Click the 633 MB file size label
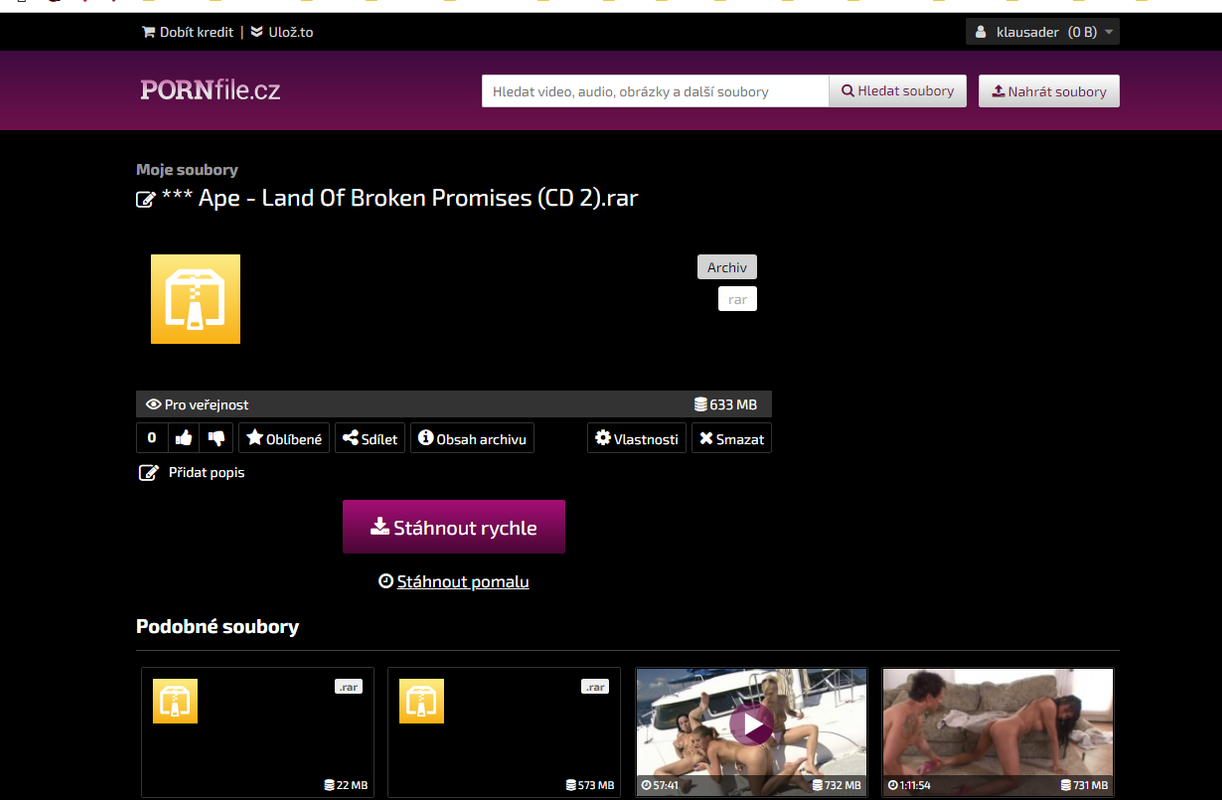Viewport: 1222px width, 800px height. (x=726, y=405)
